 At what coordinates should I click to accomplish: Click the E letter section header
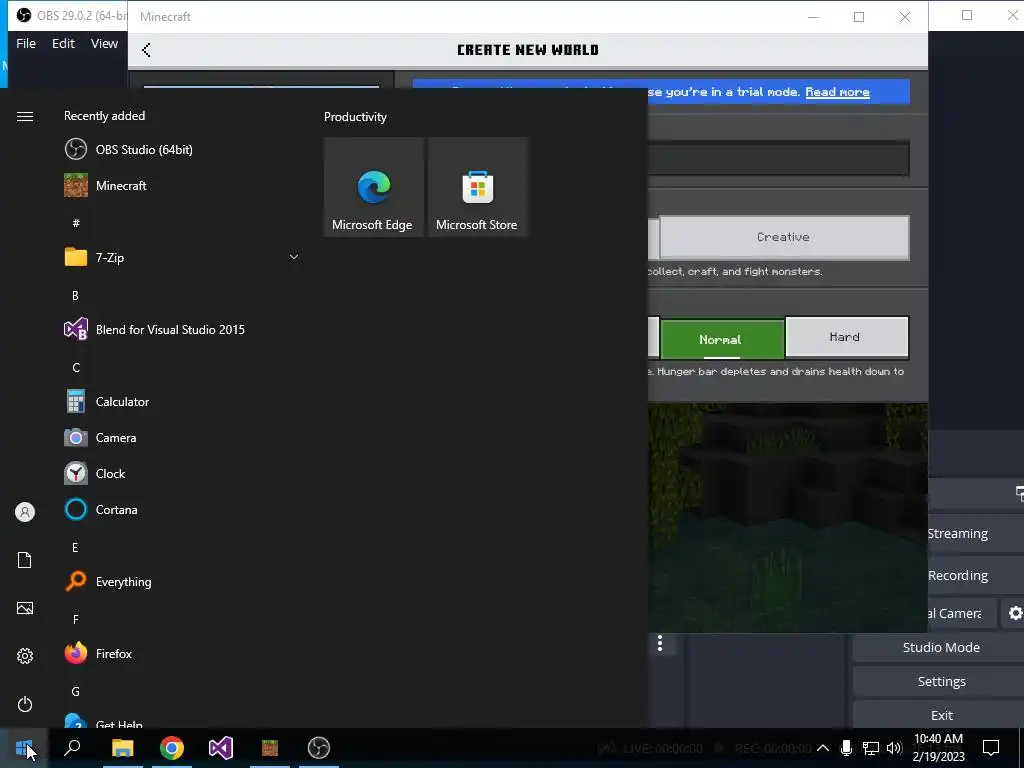[75, 547]
